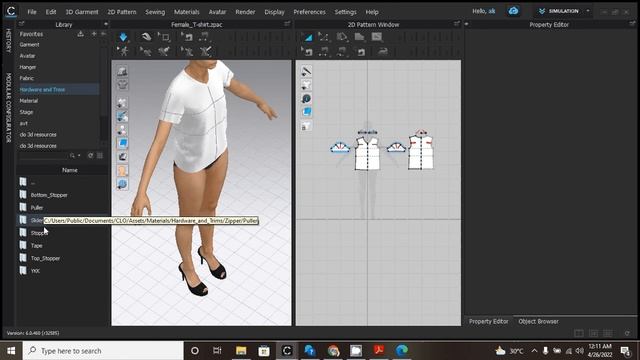Click the download icon beside Favorites
Image resolution: width=640 pixels, height=360 pixels.
click(x=80, y=34)
